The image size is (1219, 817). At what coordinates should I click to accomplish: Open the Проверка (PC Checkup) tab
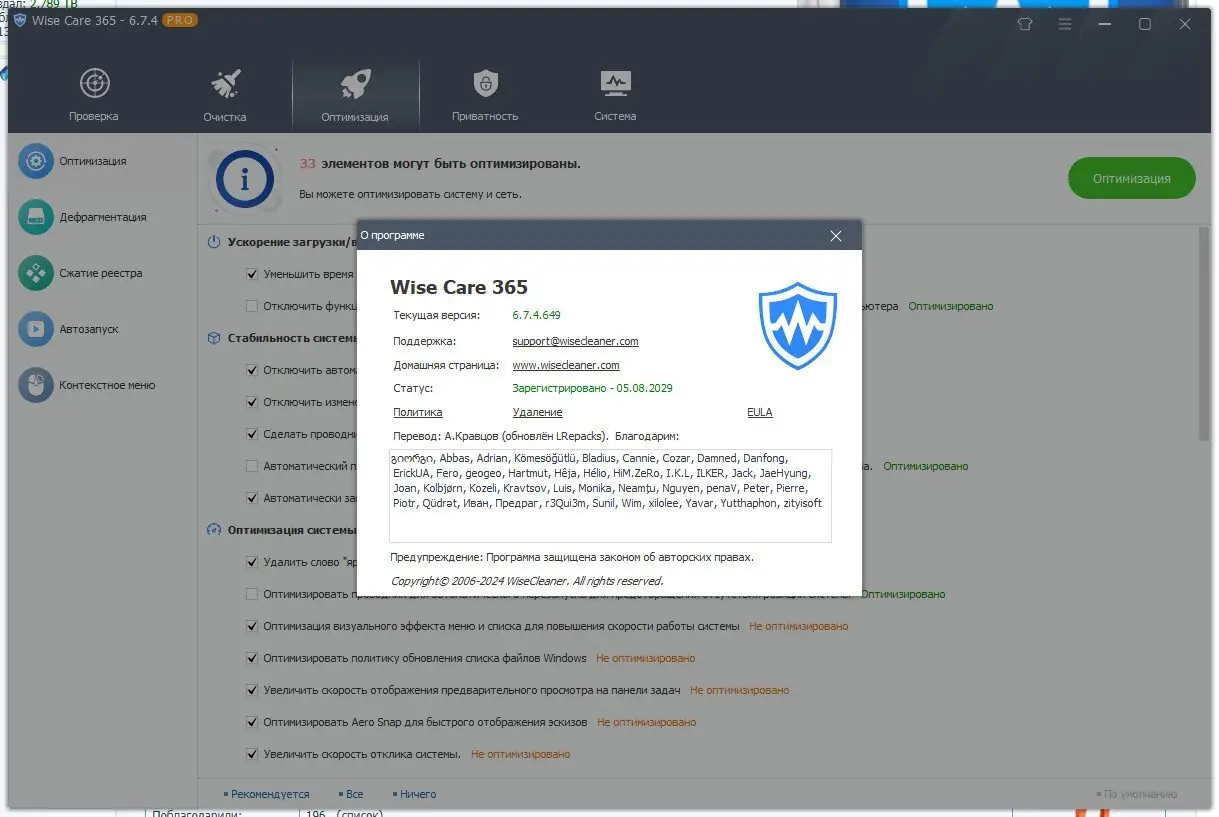94,96
